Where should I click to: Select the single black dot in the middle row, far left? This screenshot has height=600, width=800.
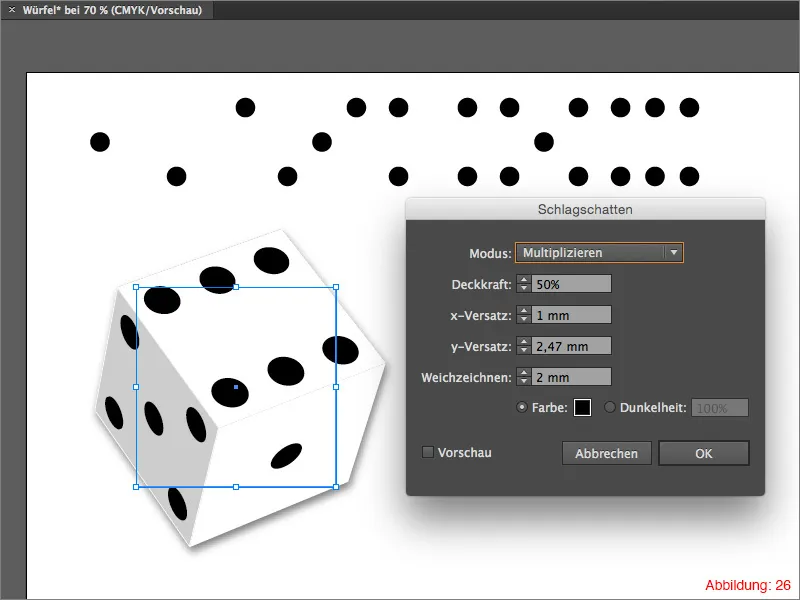(x=100, y=142)
